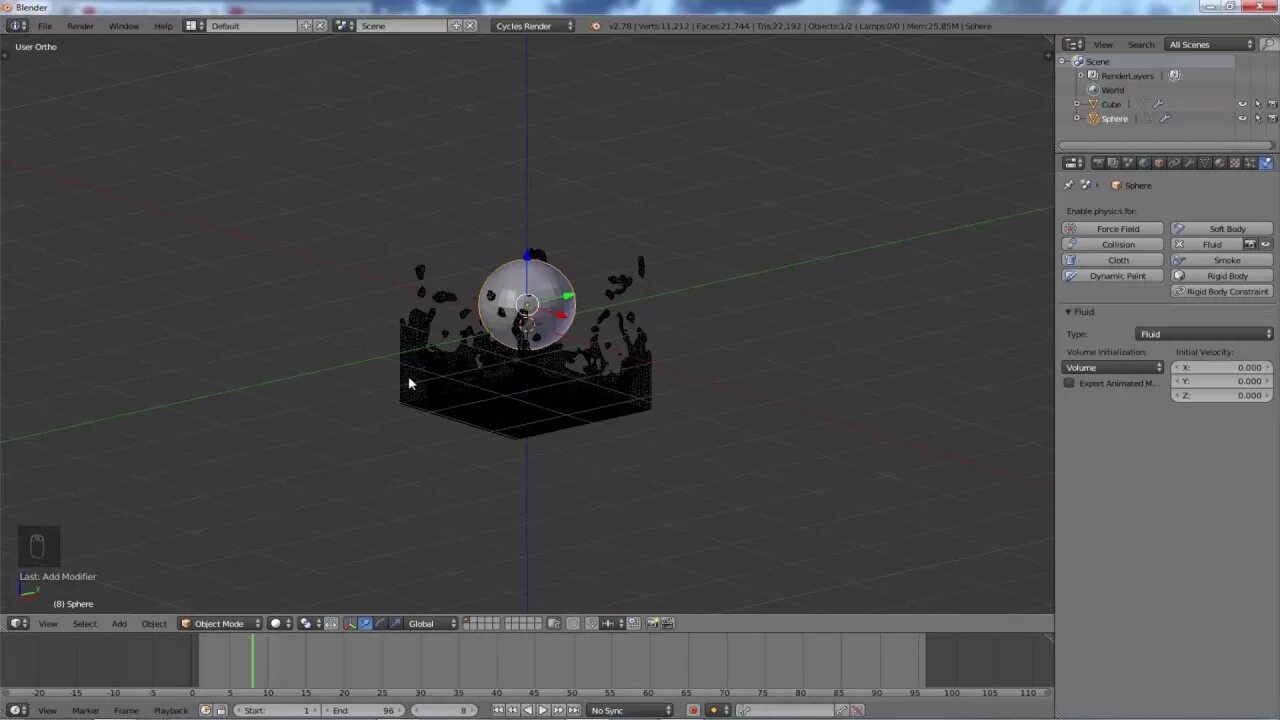Viewport: 1280px width, 720px height.
Task: Toggle Sphere renderability camera in outliner
Action: (x=1272, y=118)
